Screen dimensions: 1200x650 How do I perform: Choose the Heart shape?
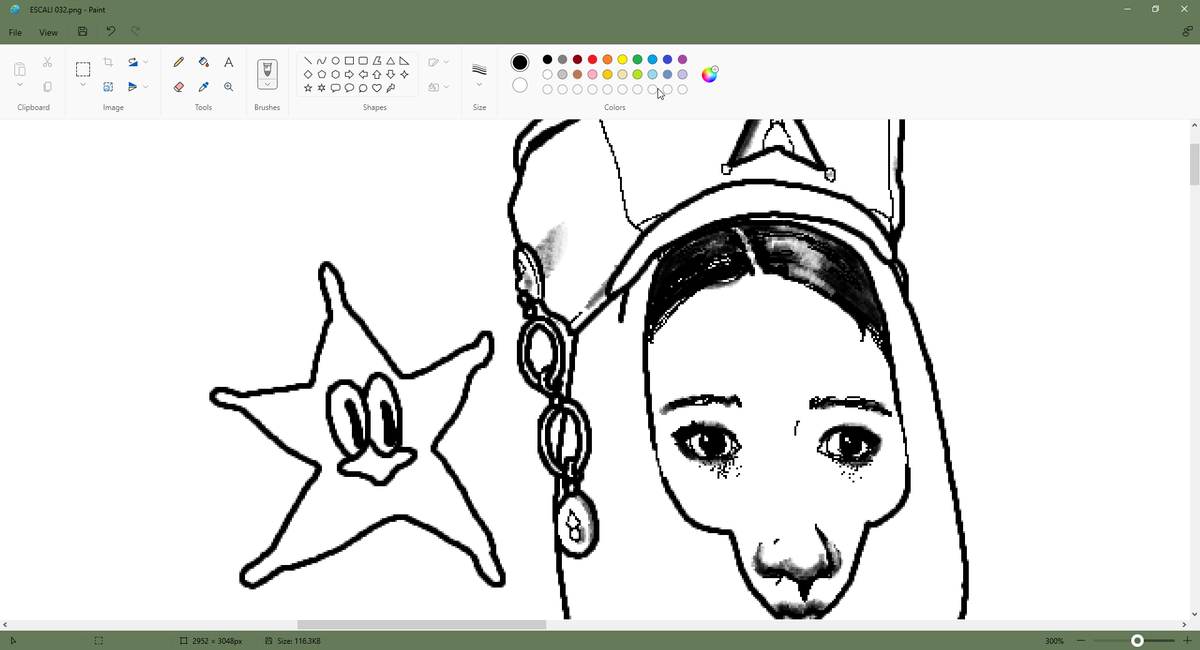click(376, 87)
